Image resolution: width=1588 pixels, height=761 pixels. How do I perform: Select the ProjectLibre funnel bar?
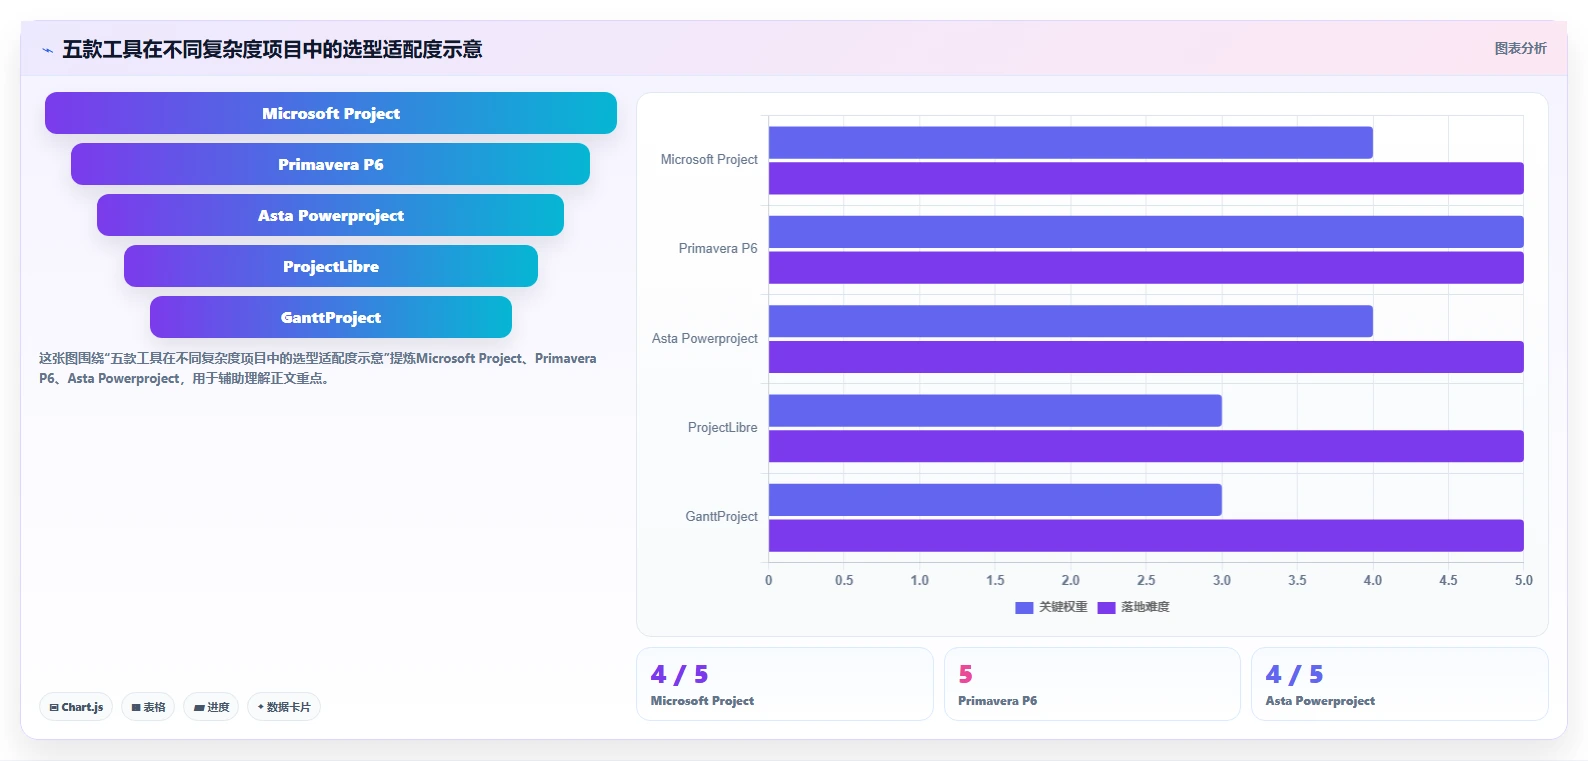[331, 266]
